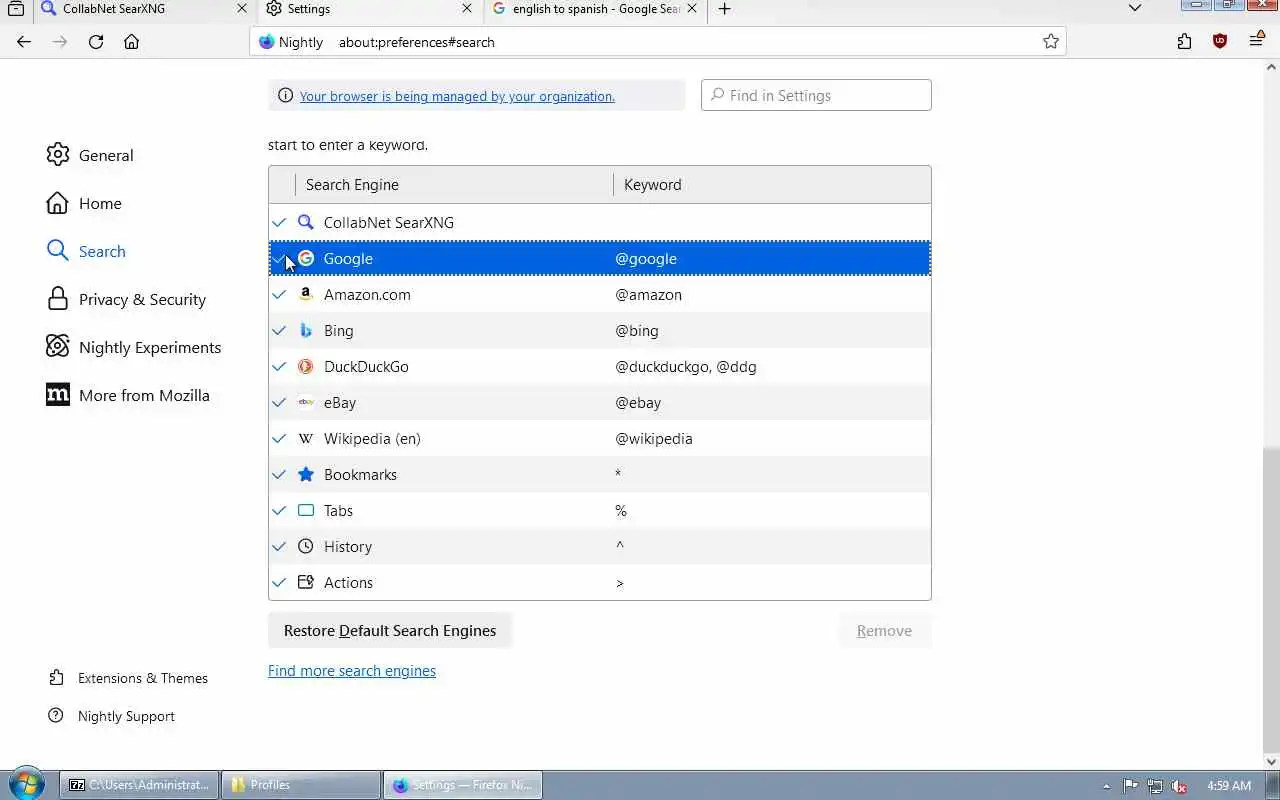Click the Keyword column header
The height and width of the screenshot is (800, 1280).
click(x=772, y=185)
